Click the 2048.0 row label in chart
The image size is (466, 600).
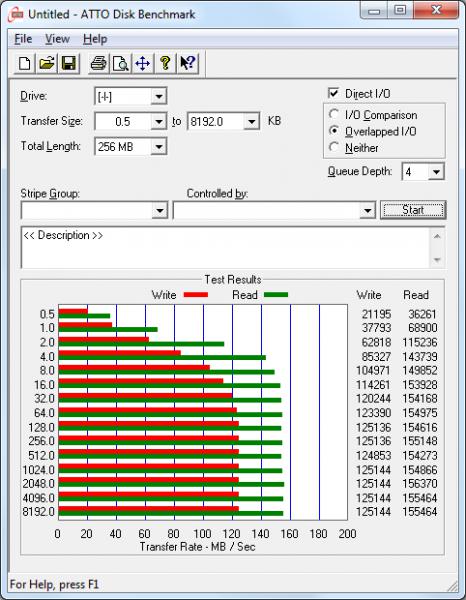[x=39, y=484]
